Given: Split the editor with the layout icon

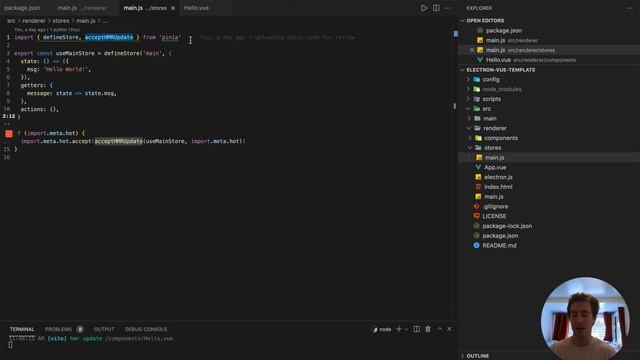Looking at the screenshot, I should 436,8.
